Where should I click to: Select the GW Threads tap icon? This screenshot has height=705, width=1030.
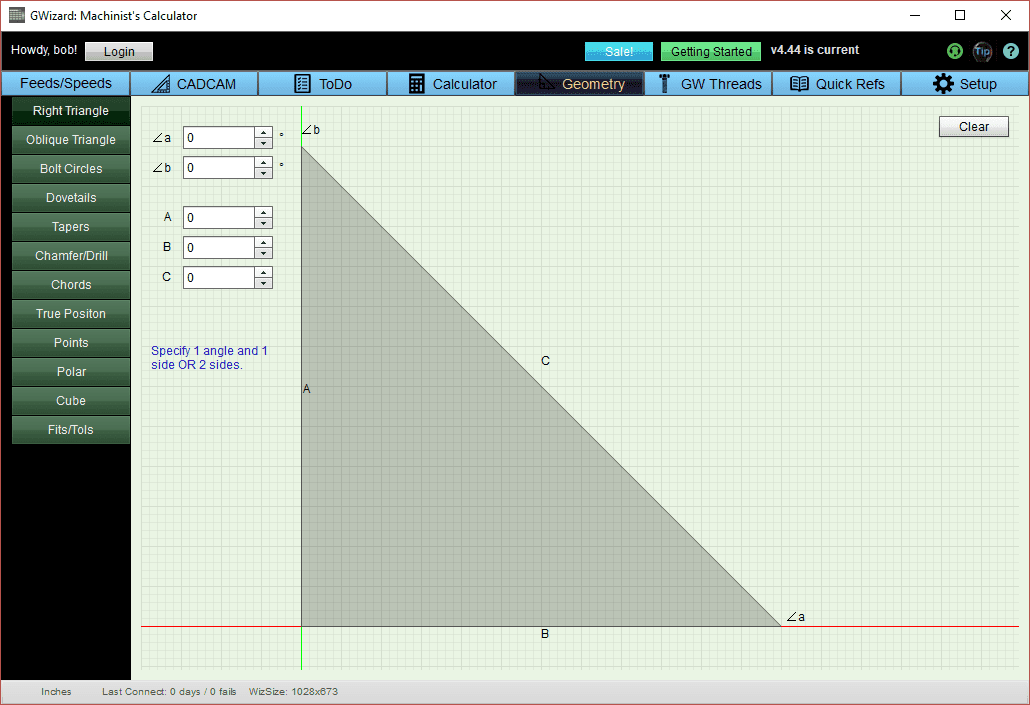pos(665,84)
